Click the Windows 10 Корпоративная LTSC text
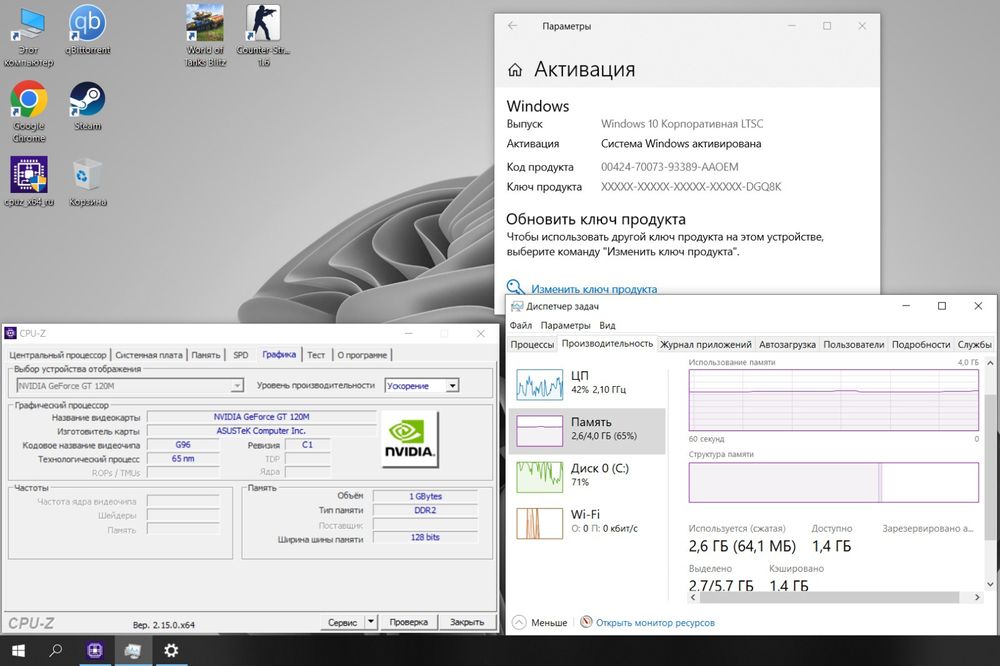Image resolution: width=1000 pixels, height=666 pixels. tap(681, 124)
